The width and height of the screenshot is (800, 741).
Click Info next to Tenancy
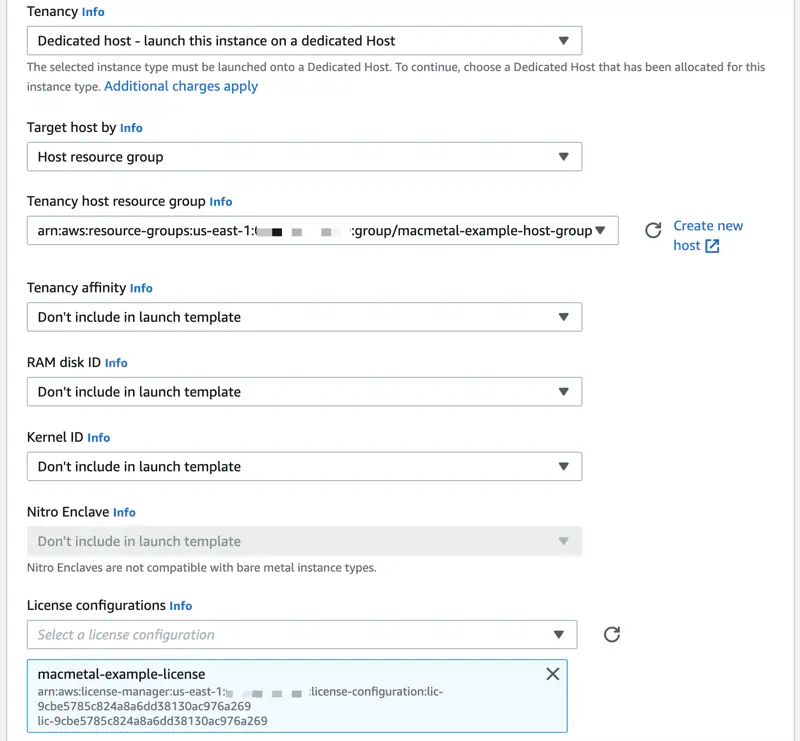(x=92, y=12)
